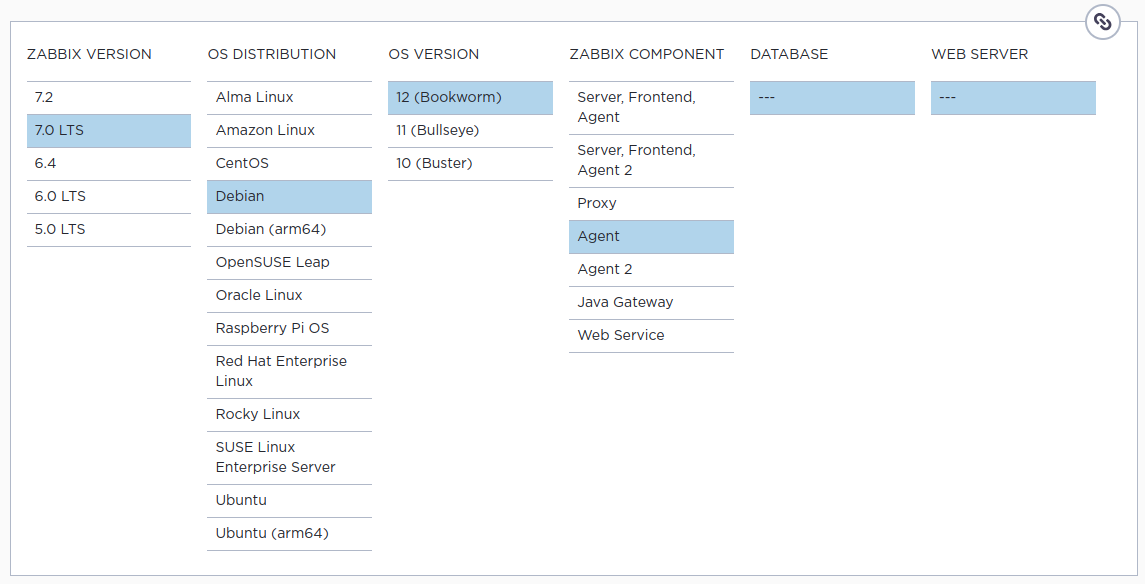
Task: Click the copy link icon
Action: click(x=1102, y=22)
